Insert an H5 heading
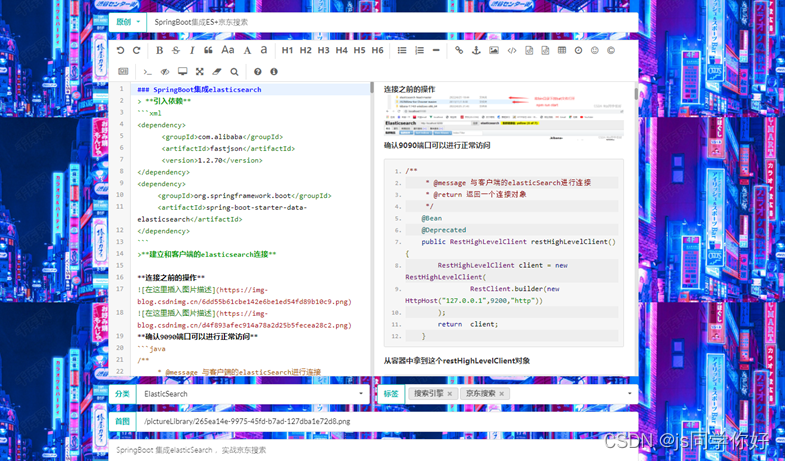The height and width of the screenshot is (461, 785). point(359,50)
